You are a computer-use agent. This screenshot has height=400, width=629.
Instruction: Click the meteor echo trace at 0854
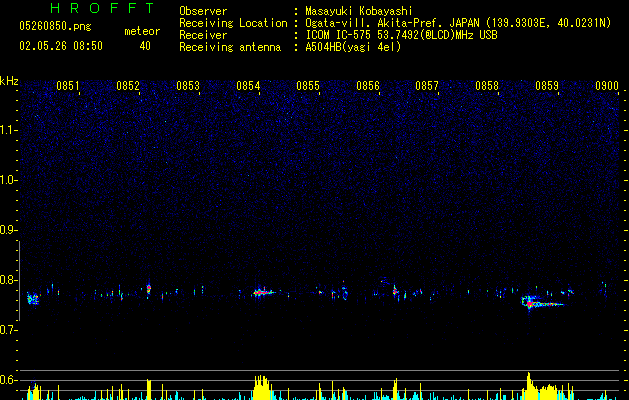tap(263, 292)
